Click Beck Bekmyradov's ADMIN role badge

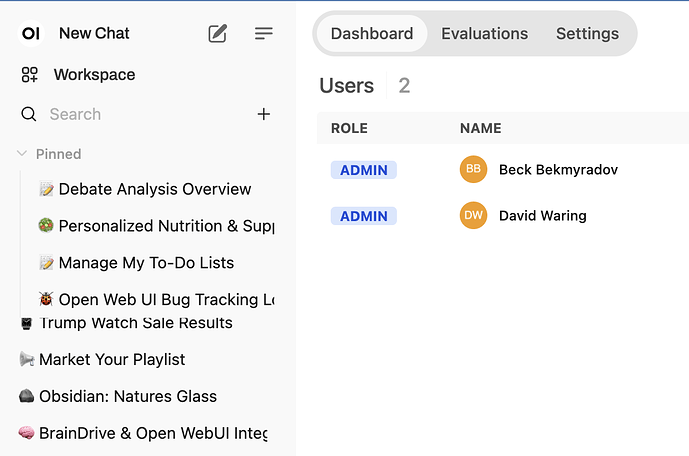[x=363, y=170]
